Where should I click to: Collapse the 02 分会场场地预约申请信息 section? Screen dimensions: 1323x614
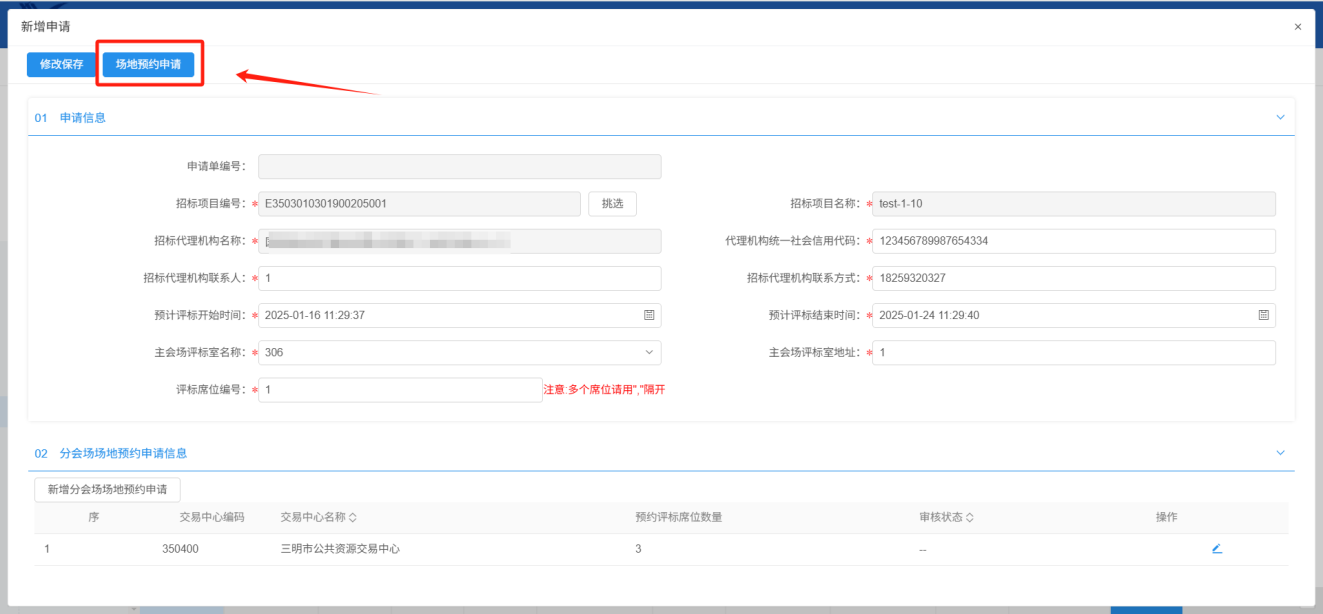1280,453
